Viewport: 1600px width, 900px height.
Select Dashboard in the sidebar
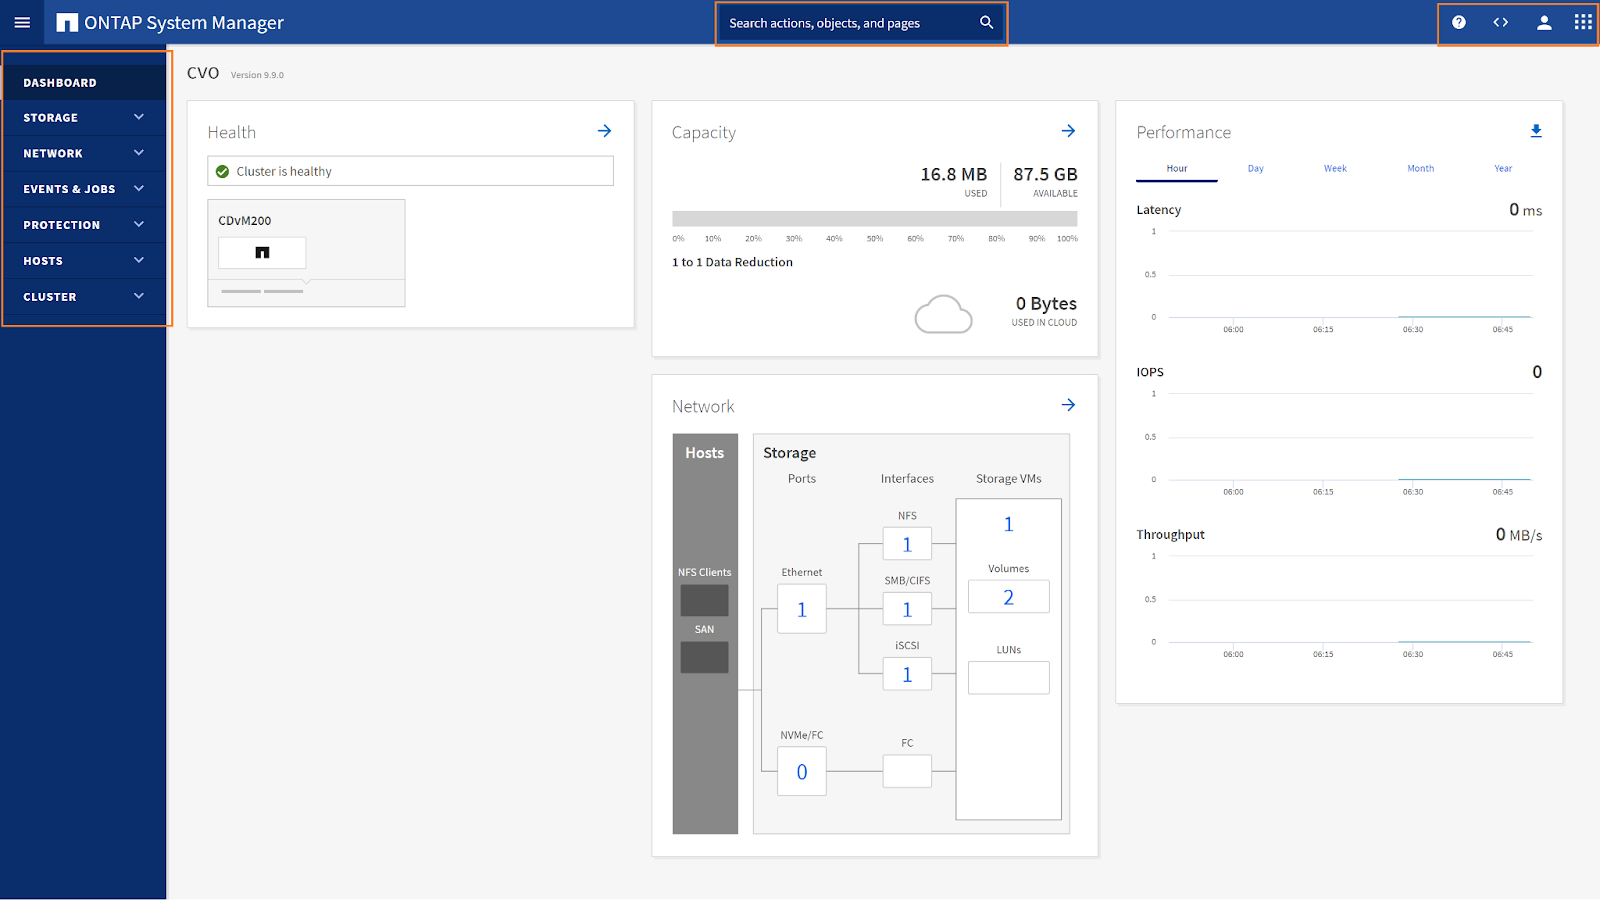pyautogui.click(x=60, y=83)
